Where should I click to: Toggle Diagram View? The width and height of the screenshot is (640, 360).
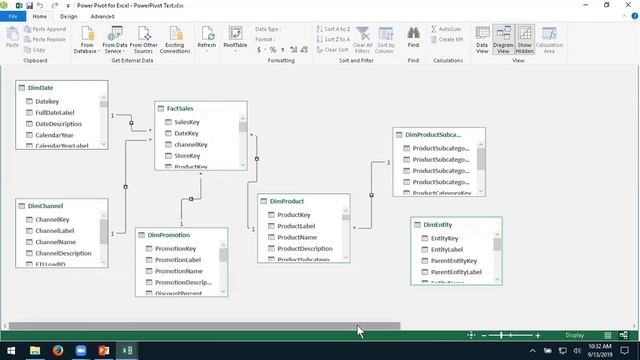(503, 40)
